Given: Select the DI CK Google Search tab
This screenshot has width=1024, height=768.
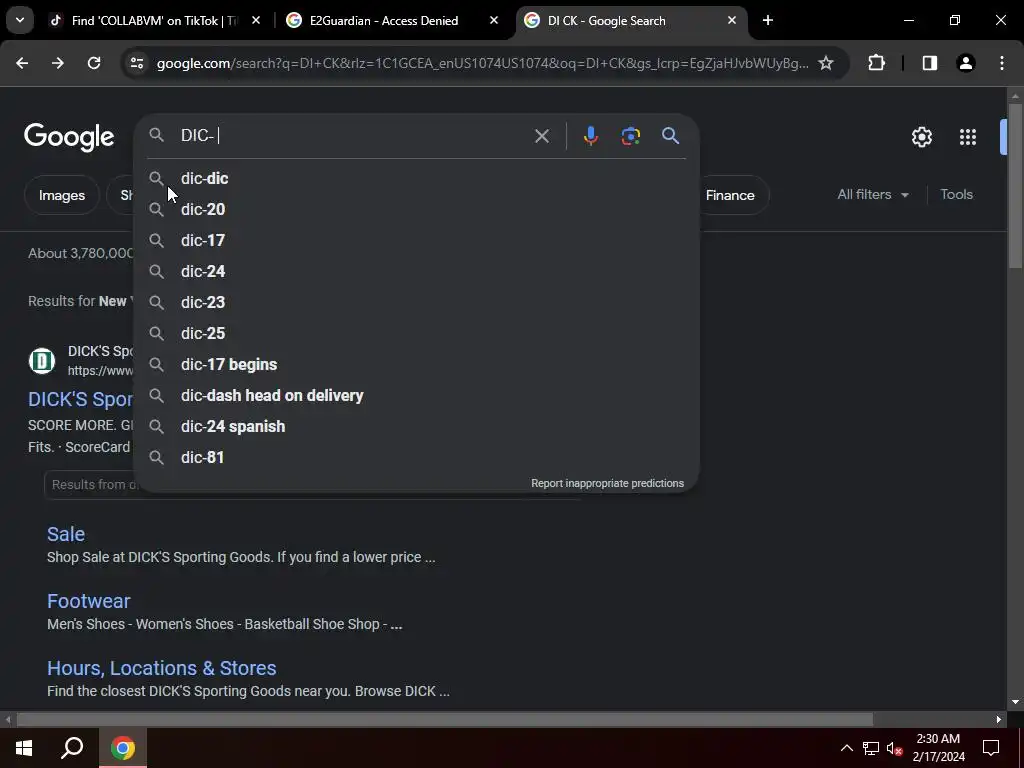Looking at the screenshot, I should [x=607, y=20].
